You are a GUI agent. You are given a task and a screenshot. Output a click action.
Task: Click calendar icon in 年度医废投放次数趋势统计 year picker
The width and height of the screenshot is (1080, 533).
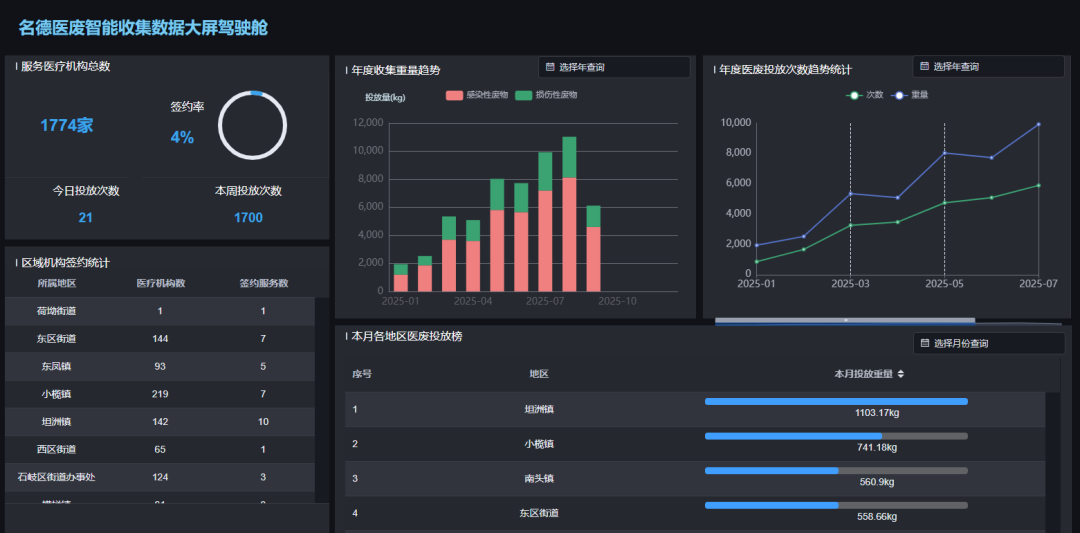click(924, 66)
